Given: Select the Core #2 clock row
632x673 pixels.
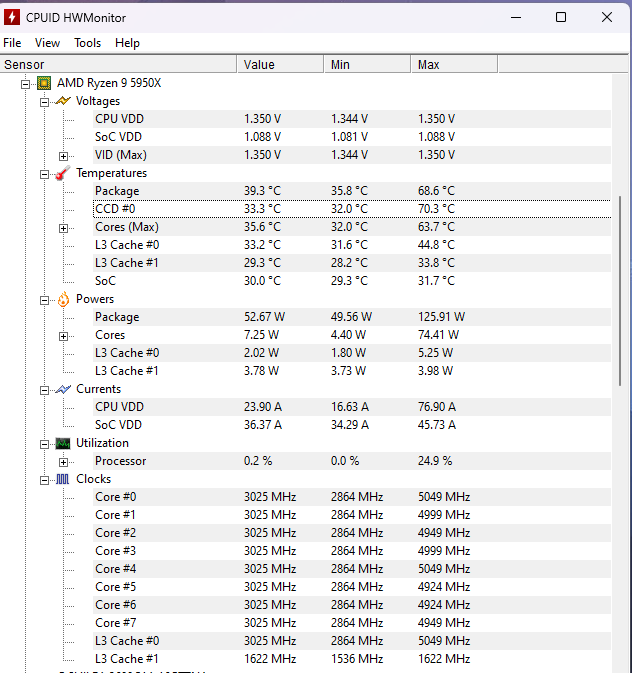Looking at the screenshot, I should pyautogui.click(x=352, y=533).
